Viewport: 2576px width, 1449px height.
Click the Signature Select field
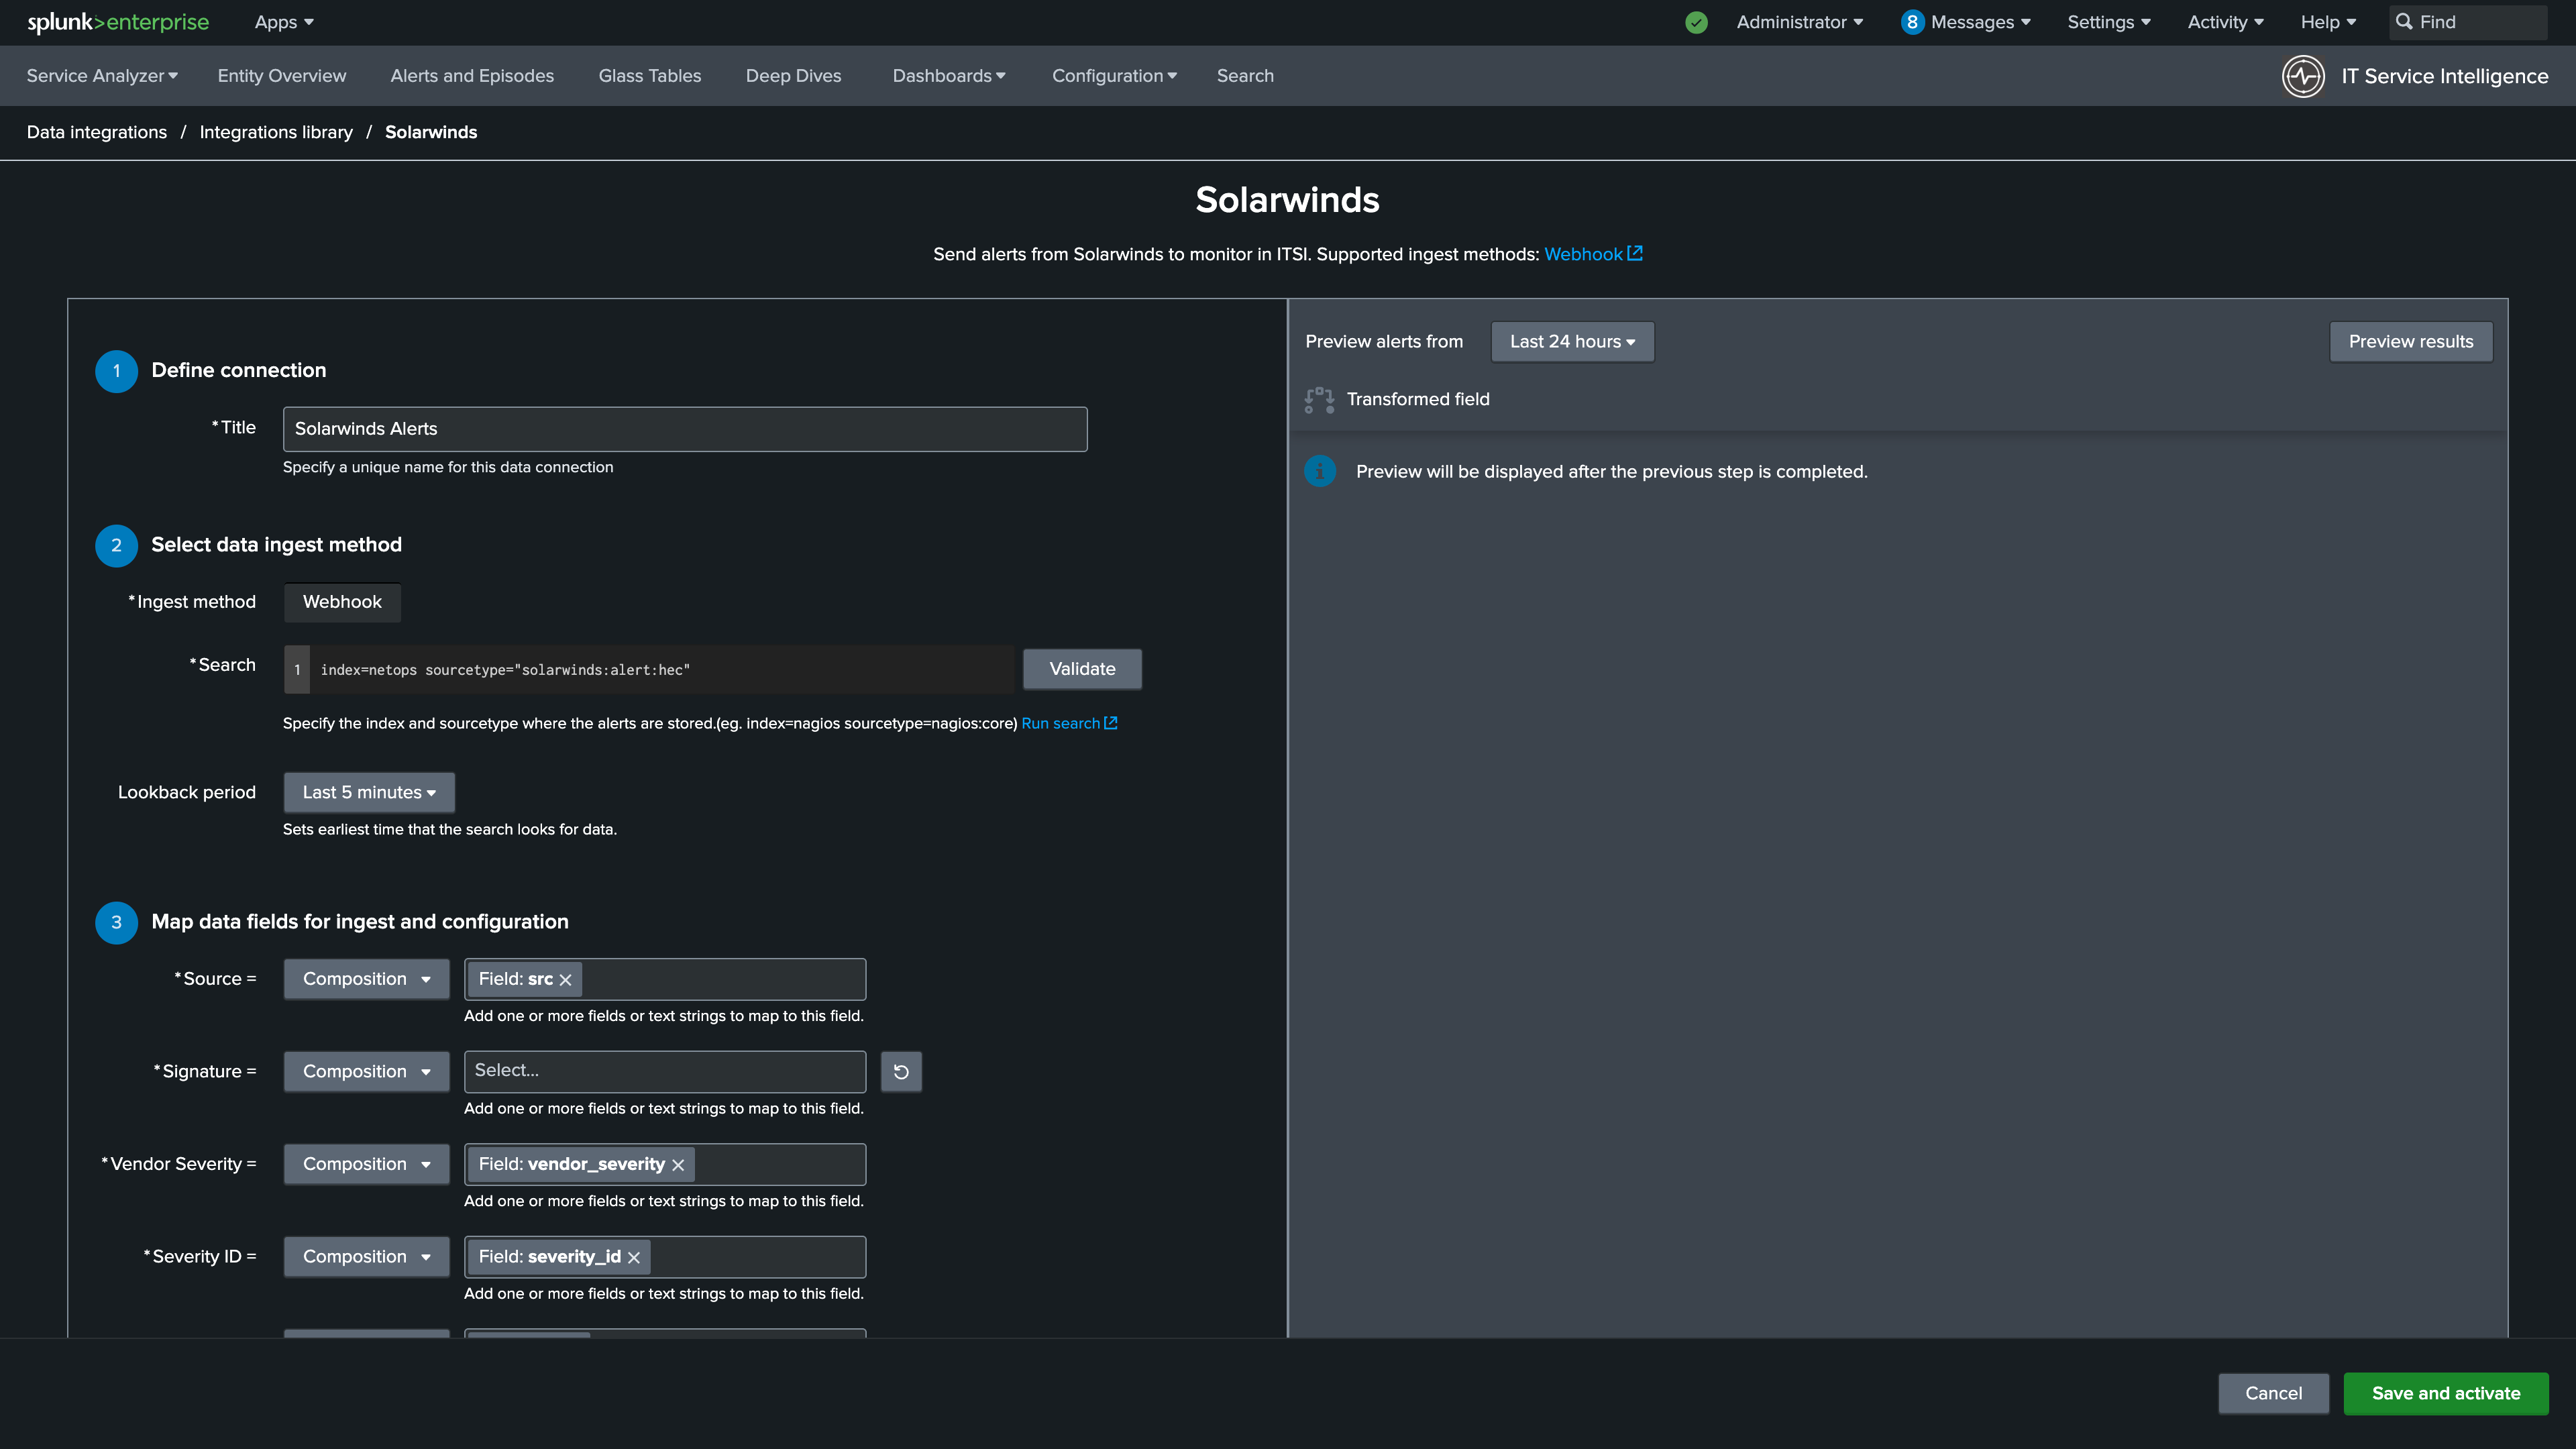tap(665, 1071)
